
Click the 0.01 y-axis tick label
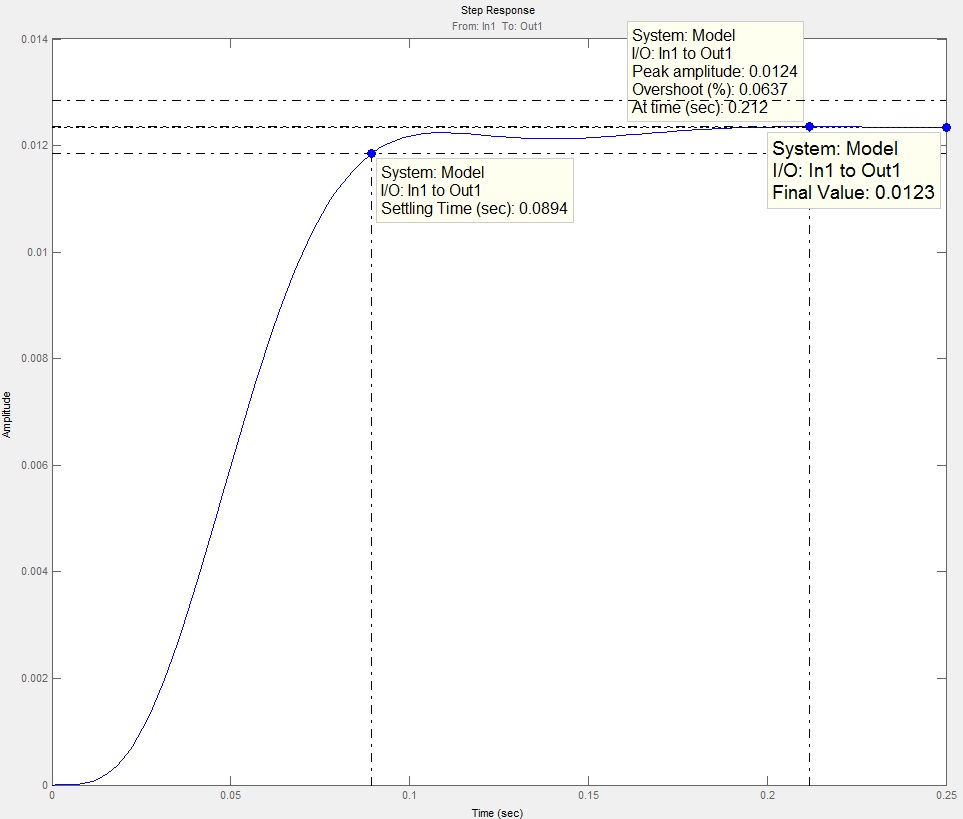coord(37,252)
